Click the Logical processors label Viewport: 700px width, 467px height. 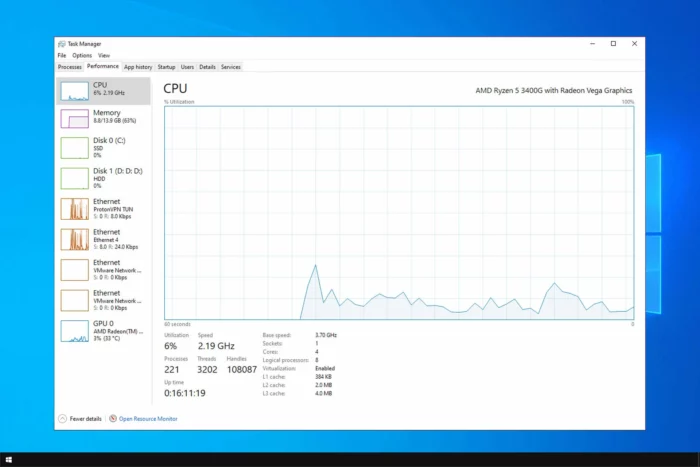(x=286, y=360)
